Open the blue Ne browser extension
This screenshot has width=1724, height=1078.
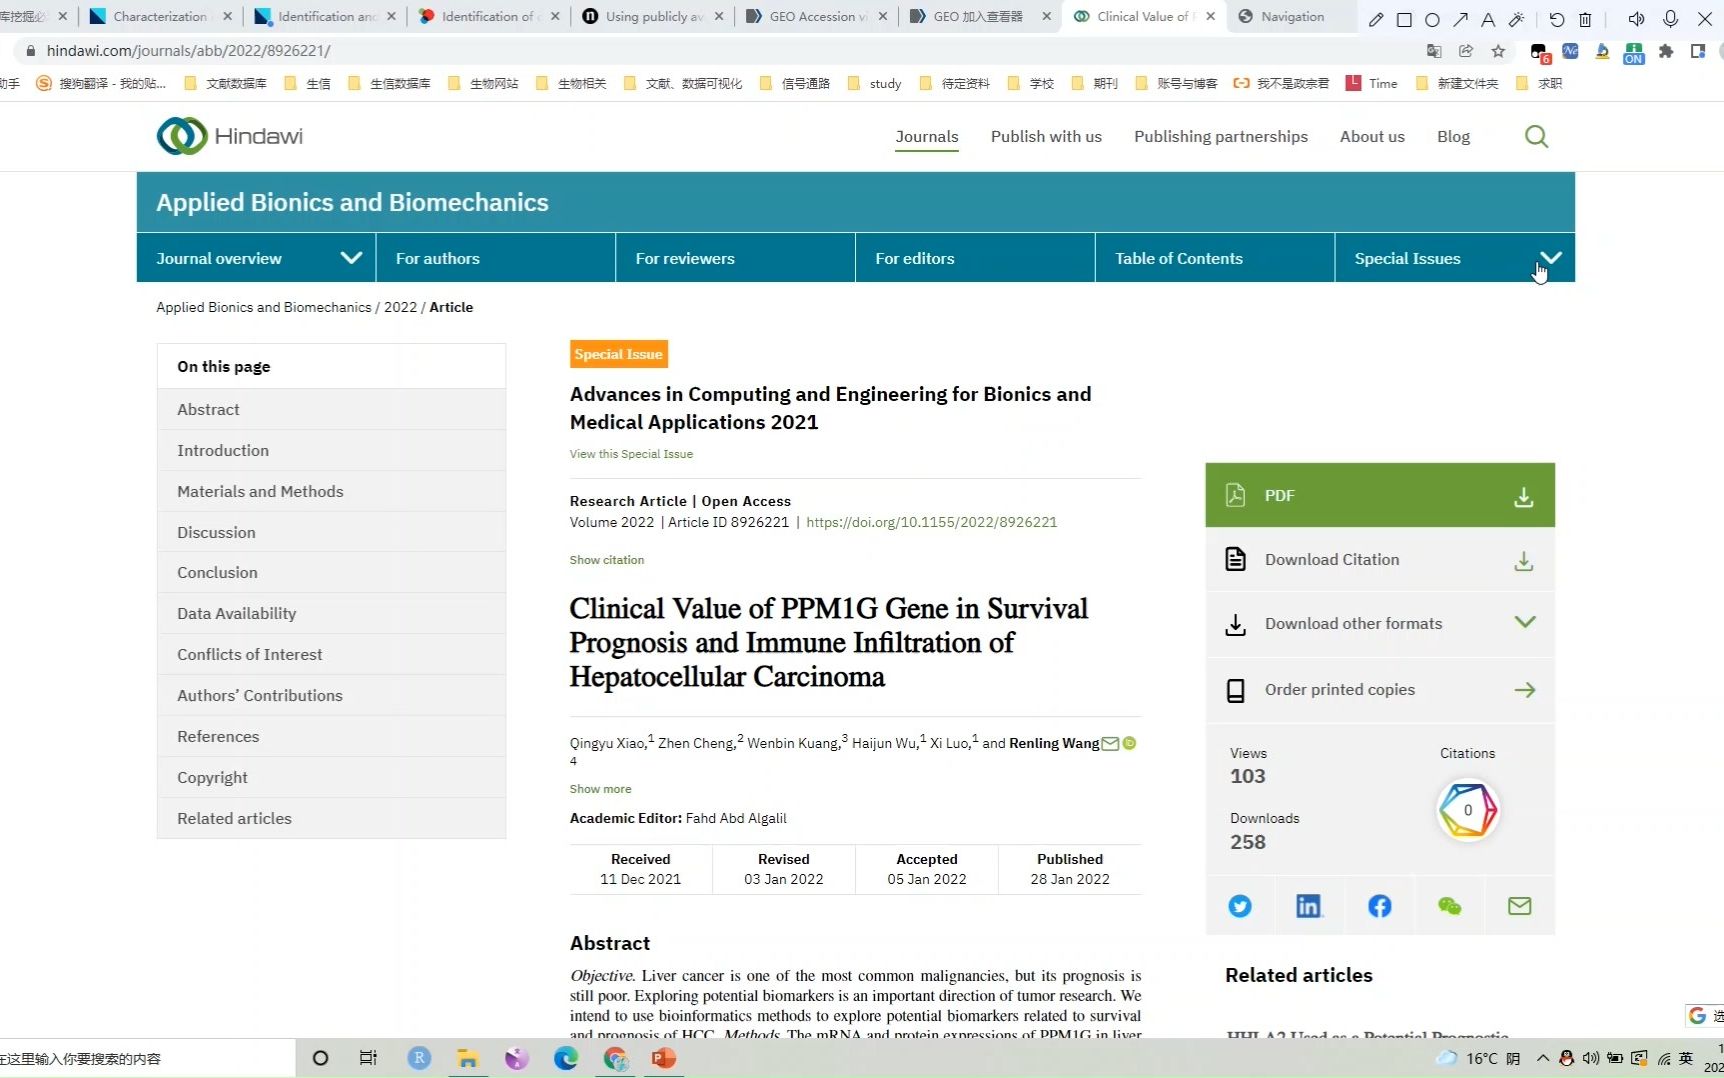[1570, 51]
